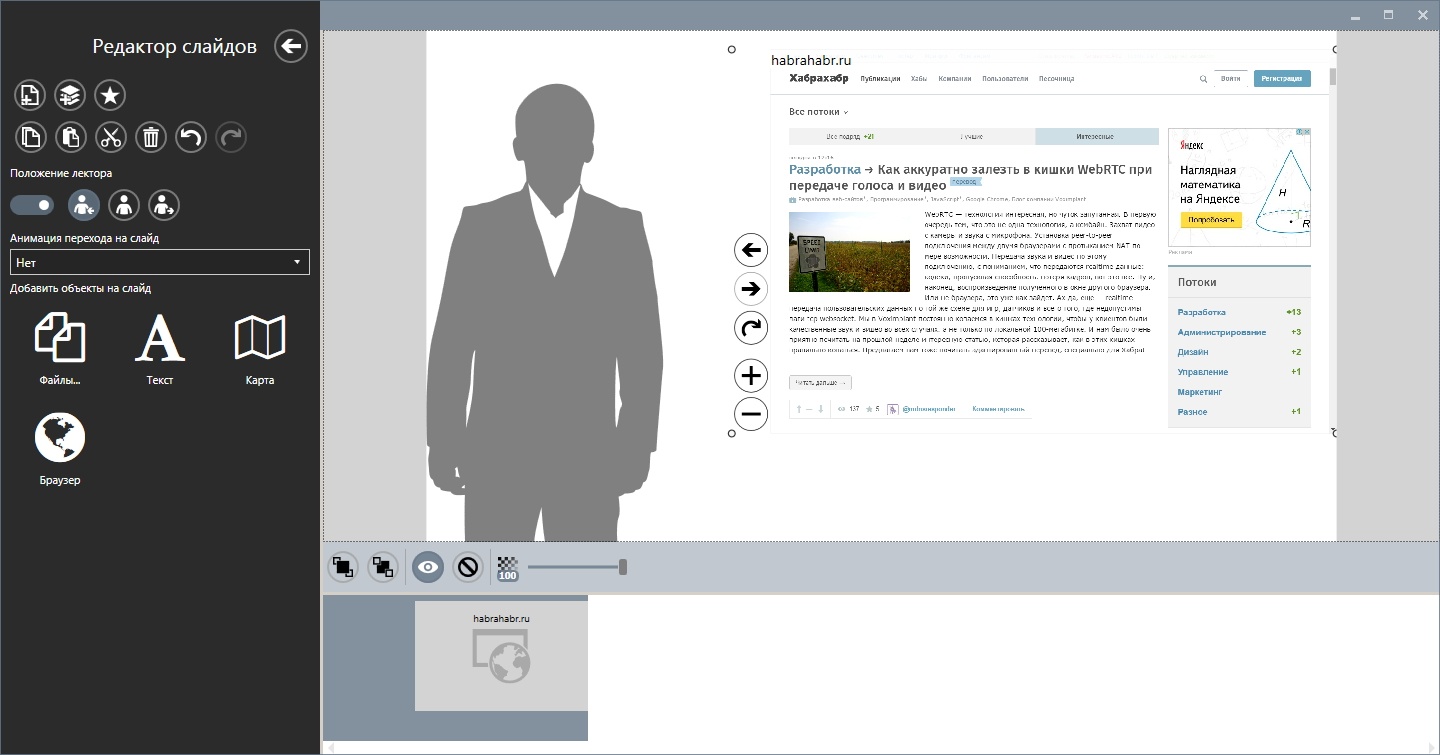The width and height of the screenshot is (1440, 755).
Task: Click the star favorites icon
Action: point(110,95)
